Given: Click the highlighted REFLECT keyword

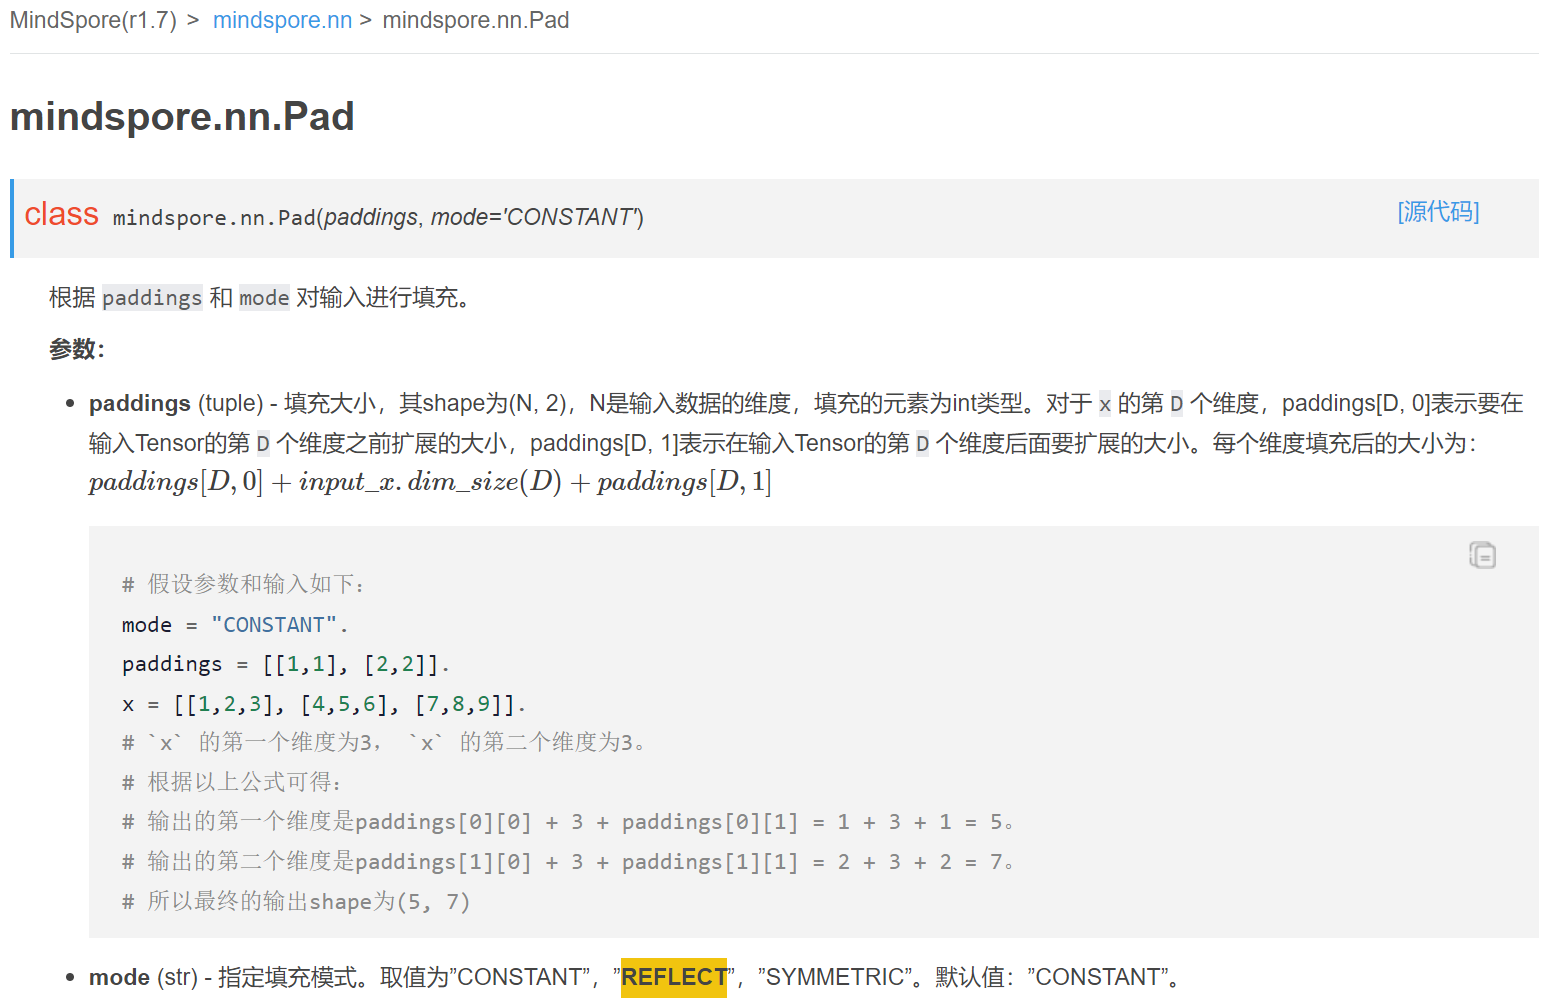Looking at the screenshot, I should click(x=674, y=977).
